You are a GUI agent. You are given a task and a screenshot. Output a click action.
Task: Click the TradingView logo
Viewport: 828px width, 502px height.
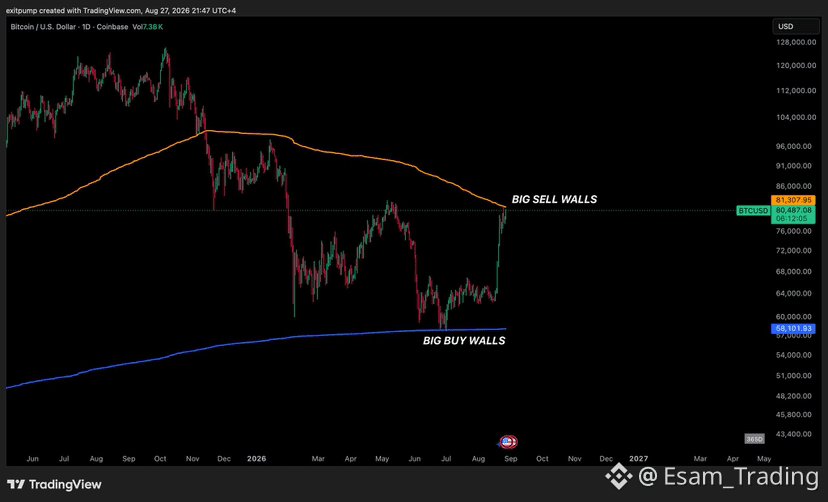(54, 484)
